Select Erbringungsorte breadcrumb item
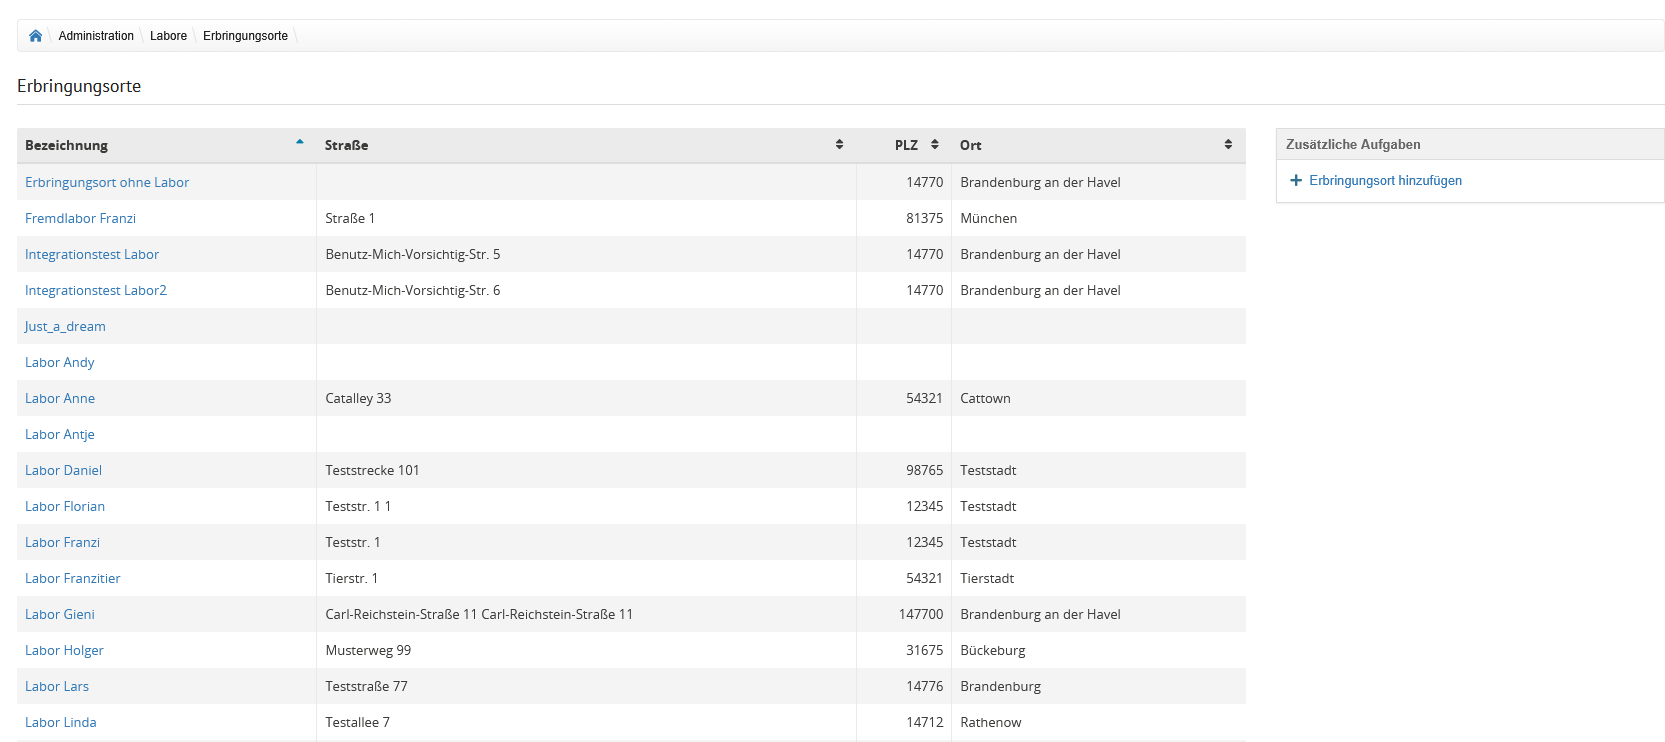 pos(245,36)
